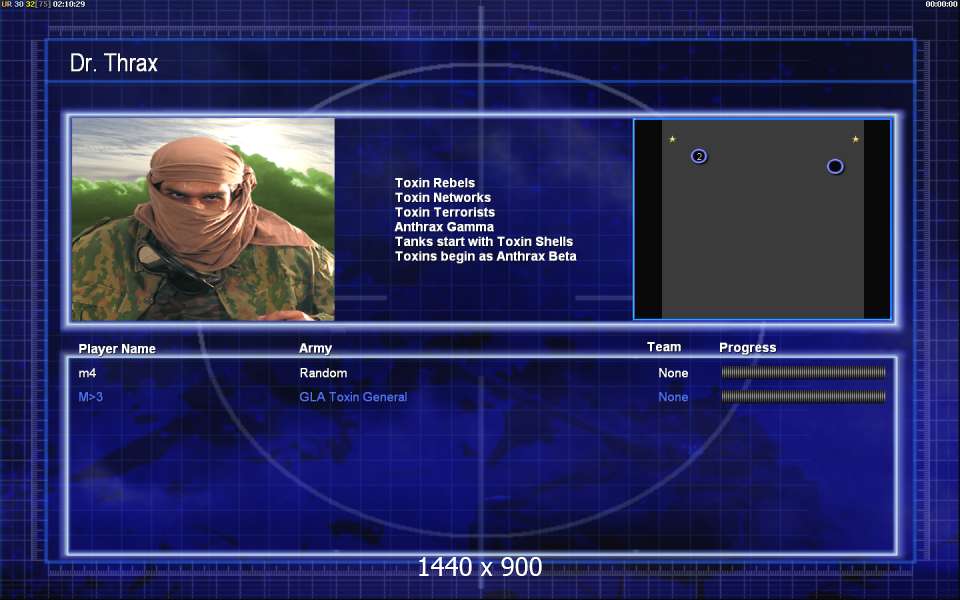Click the top-right star on the minimap

pos(855,139)
